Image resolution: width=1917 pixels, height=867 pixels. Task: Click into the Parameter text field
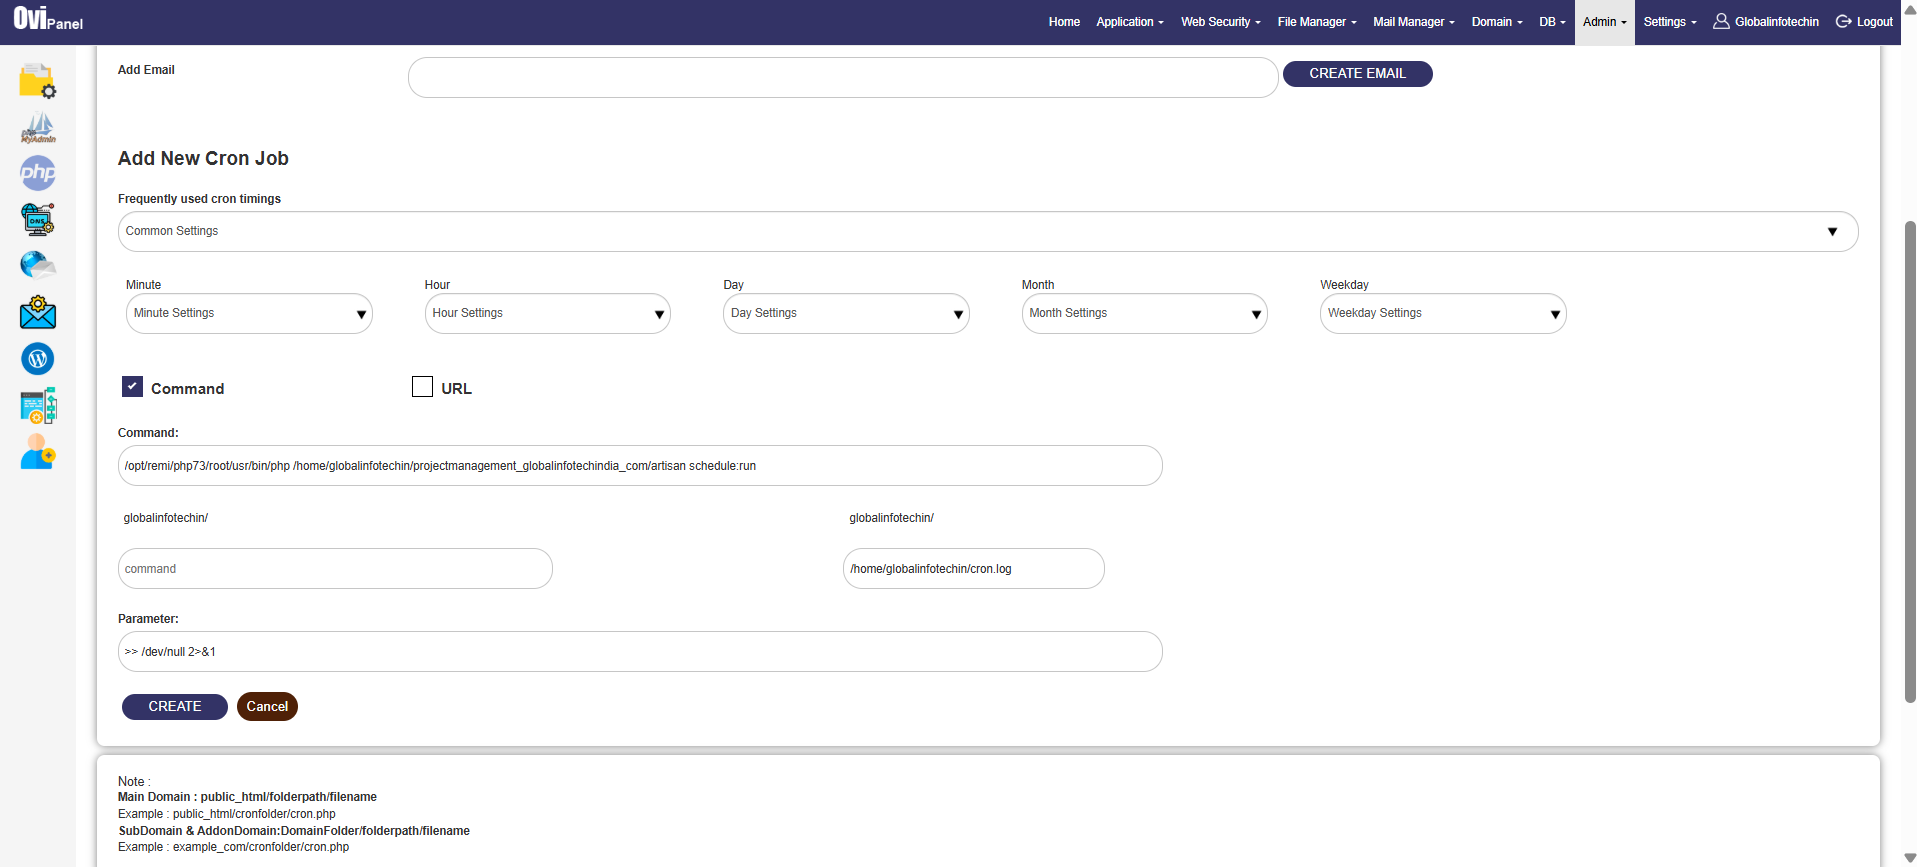(x=640, y=652)
